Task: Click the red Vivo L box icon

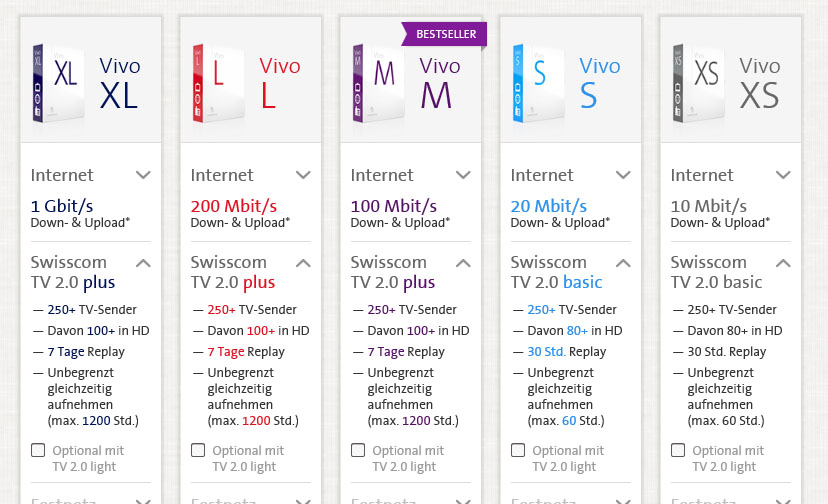Action: click(x=218, y=83)
